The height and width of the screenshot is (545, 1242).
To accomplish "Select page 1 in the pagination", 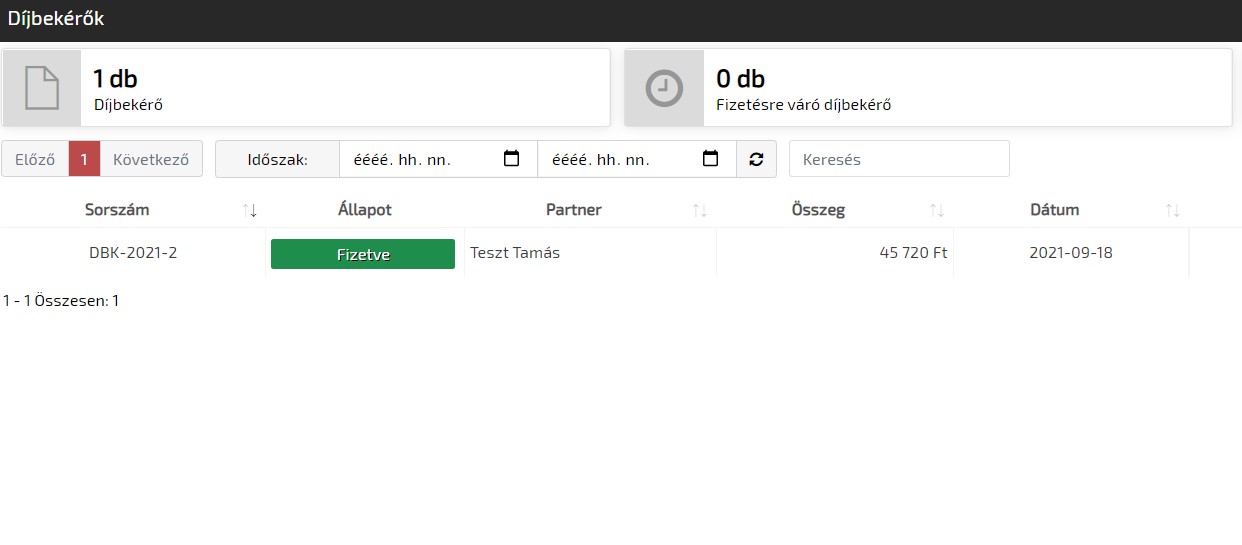I will pos(85,159).
